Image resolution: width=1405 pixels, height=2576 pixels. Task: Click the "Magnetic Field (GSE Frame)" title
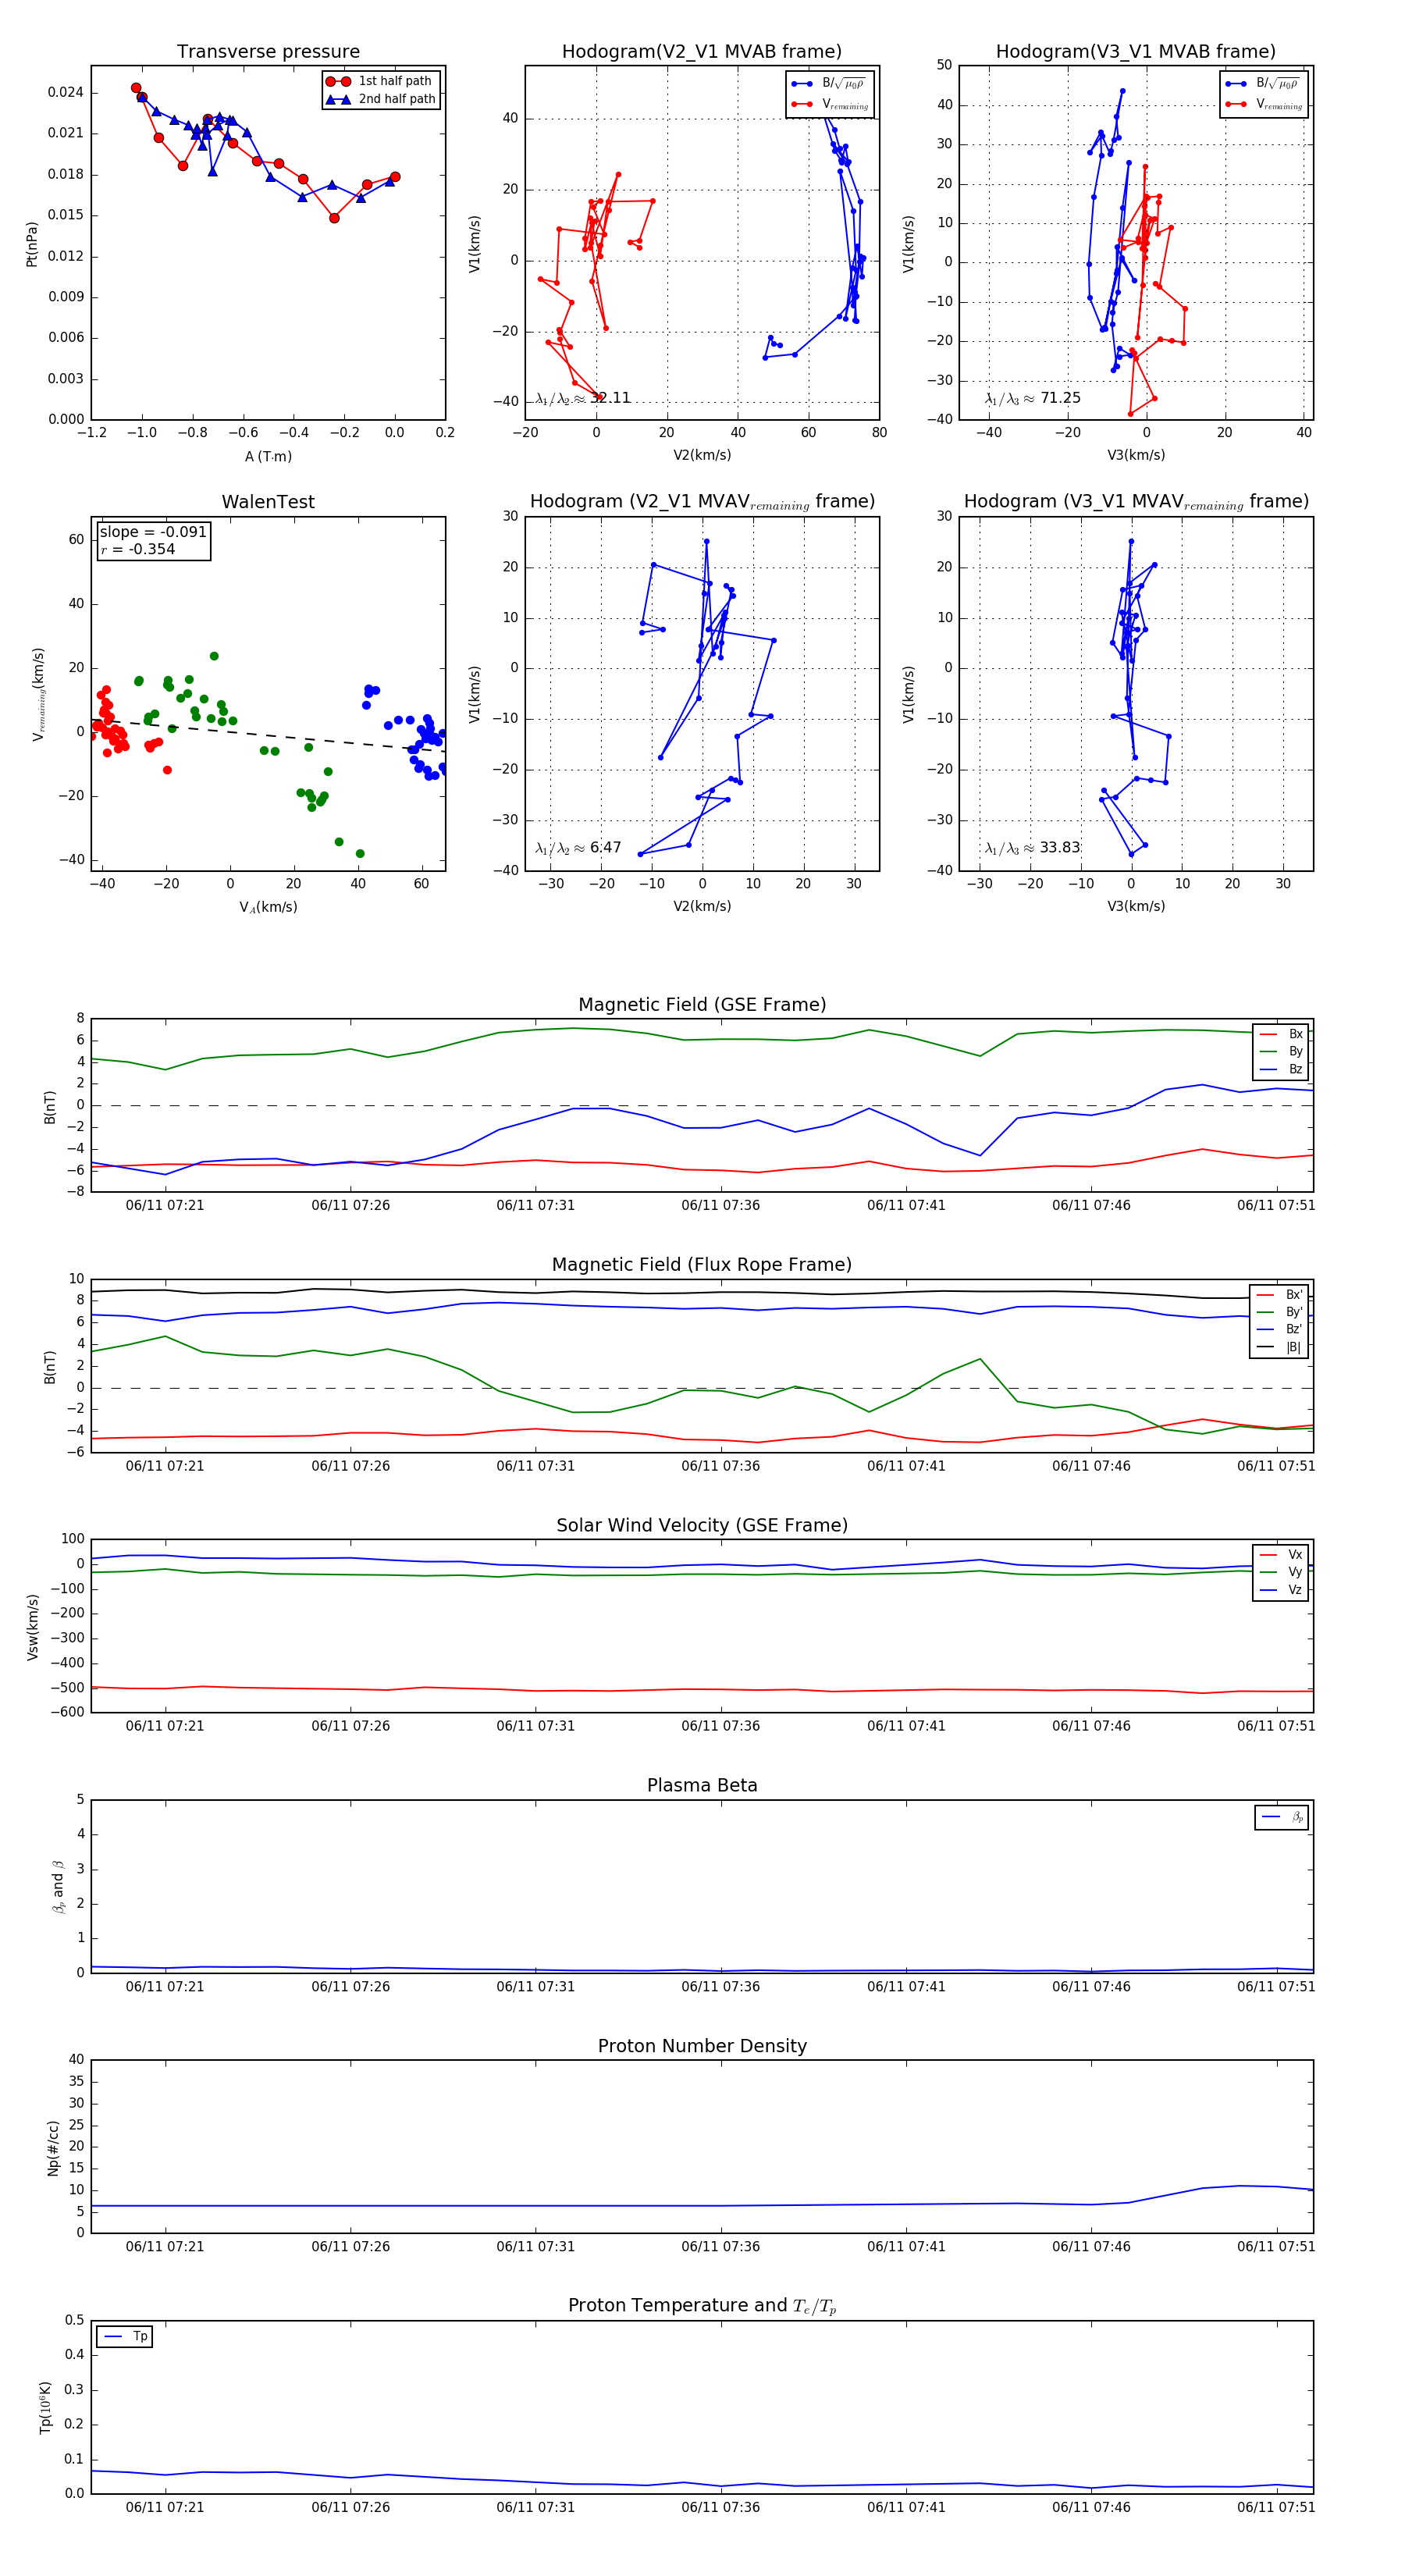pyautogui.click(x=702, y=1005)
